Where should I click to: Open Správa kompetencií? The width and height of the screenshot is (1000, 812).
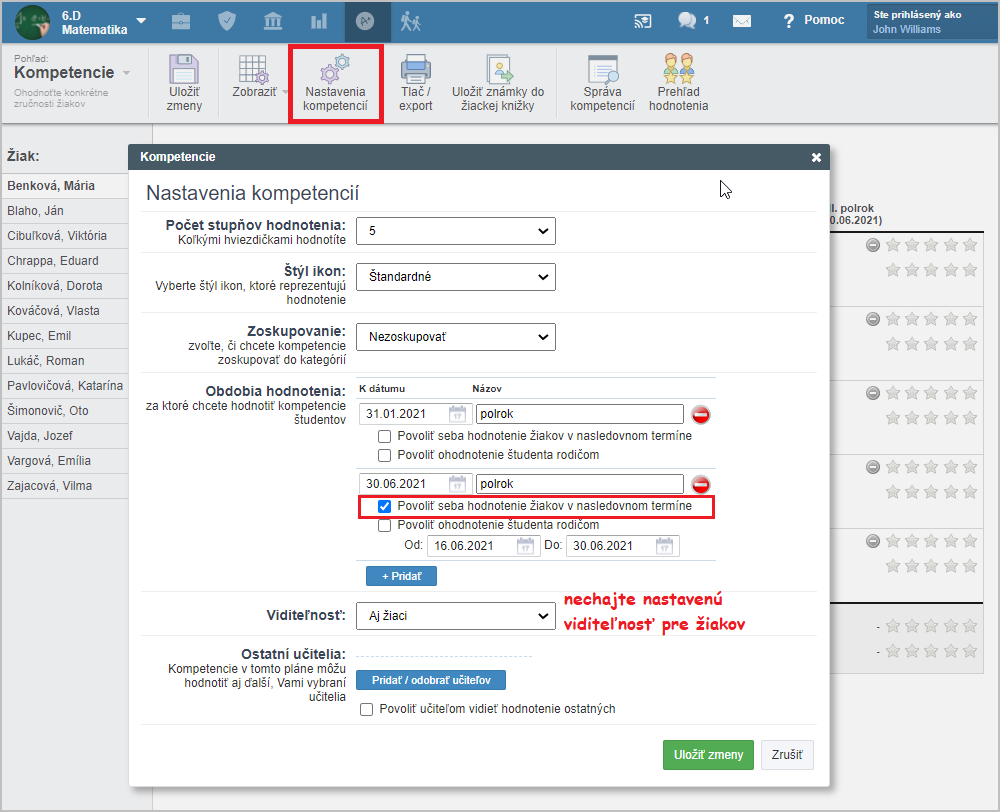[602, 82]
